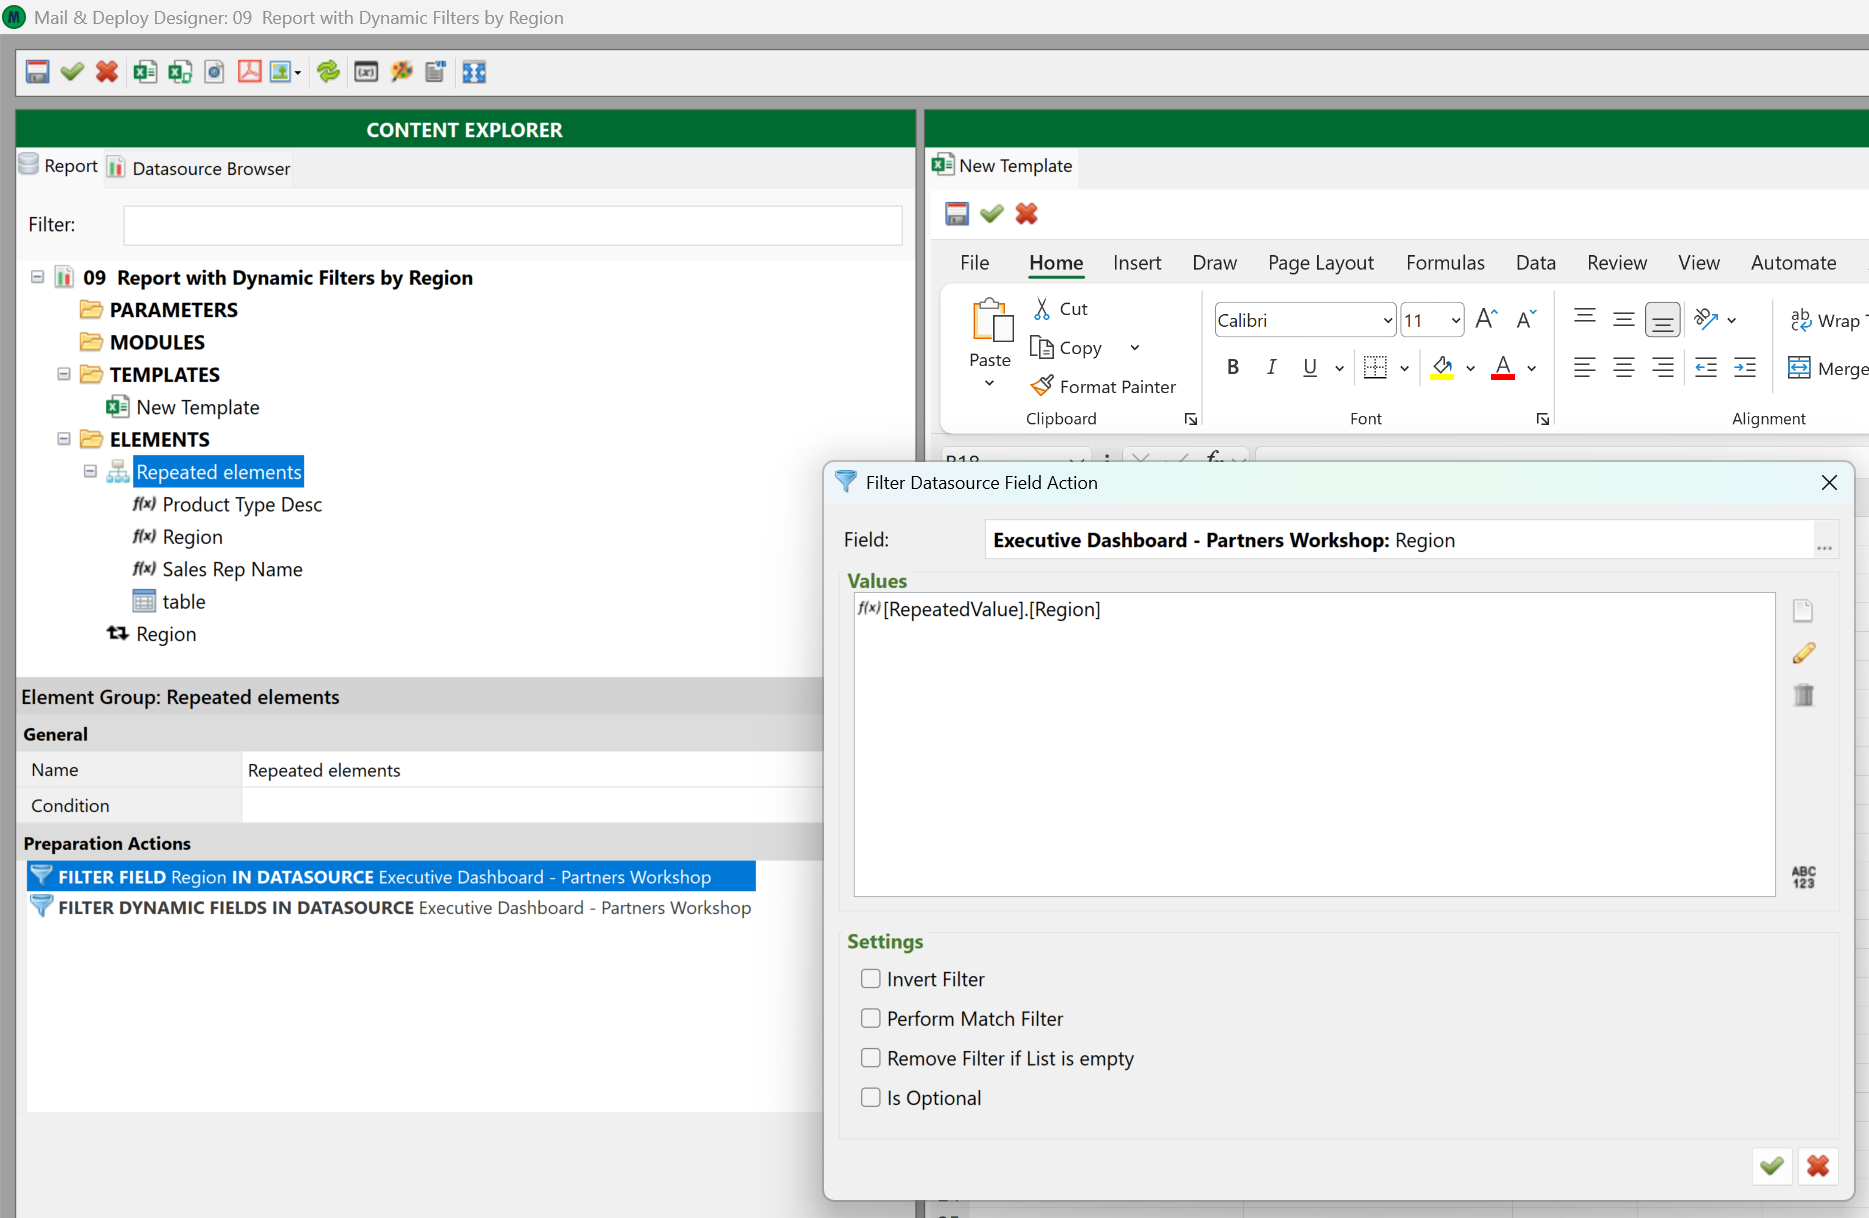1869x1218 pixels.
Task: Collapse the Repeated elements tree node
Action: click(x=90, y=471)
